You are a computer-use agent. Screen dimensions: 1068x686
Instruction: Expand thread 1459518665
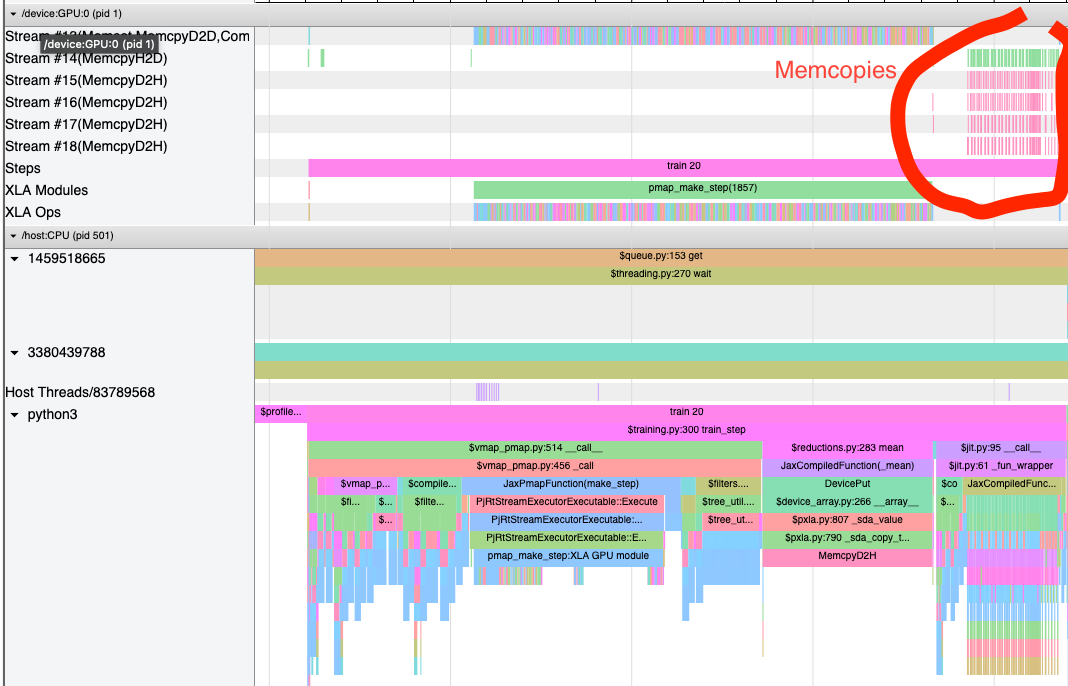[12, 258]
